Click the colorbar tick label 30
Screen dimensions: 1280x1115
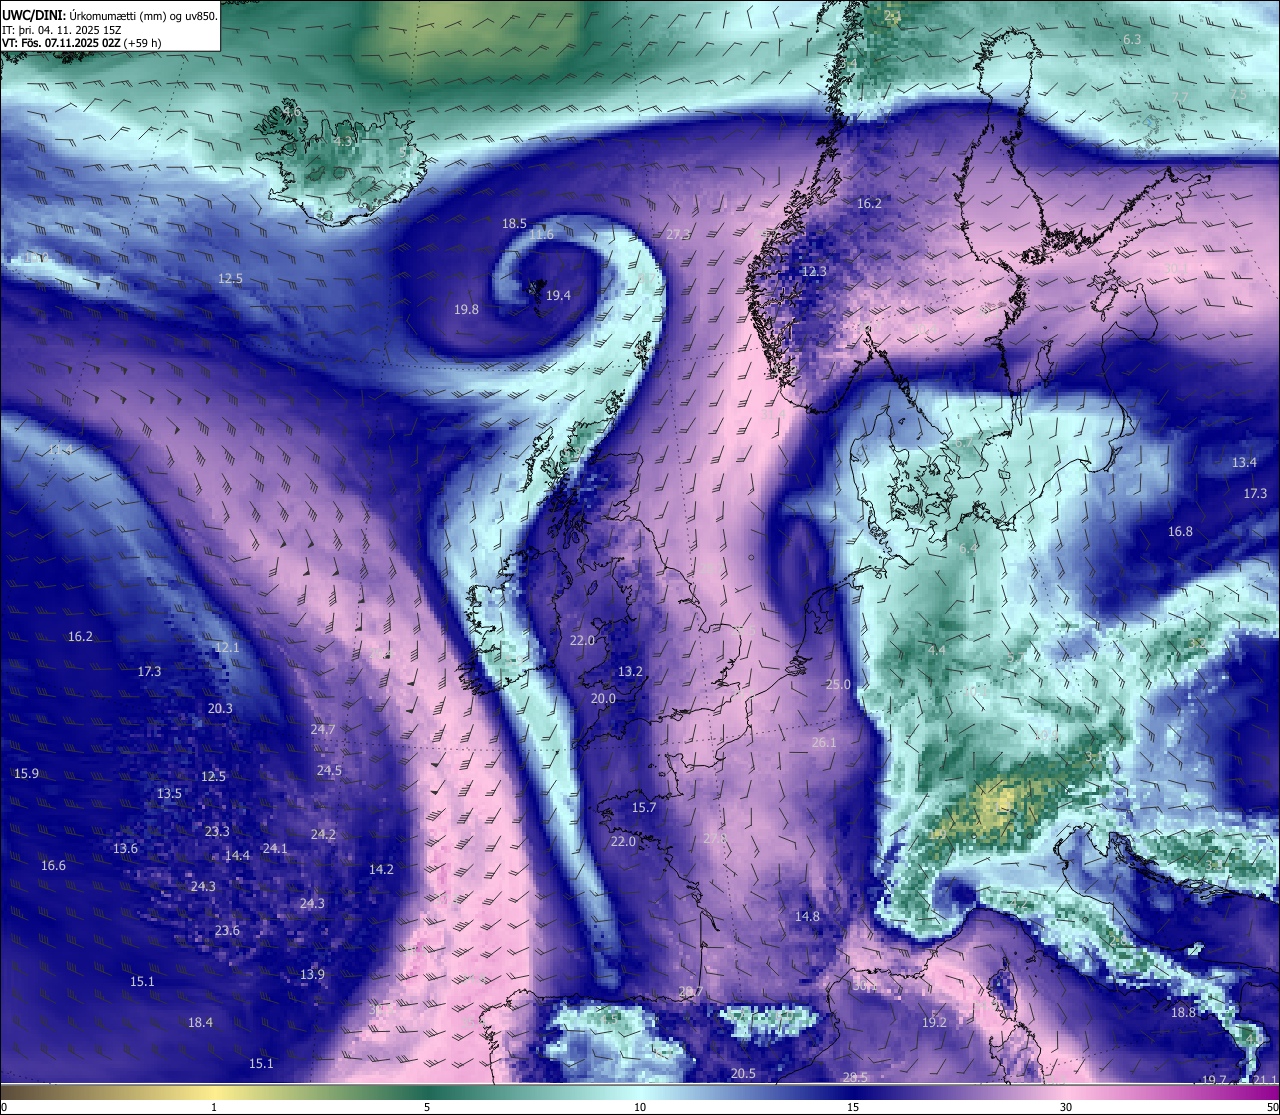point(1066,1107)
